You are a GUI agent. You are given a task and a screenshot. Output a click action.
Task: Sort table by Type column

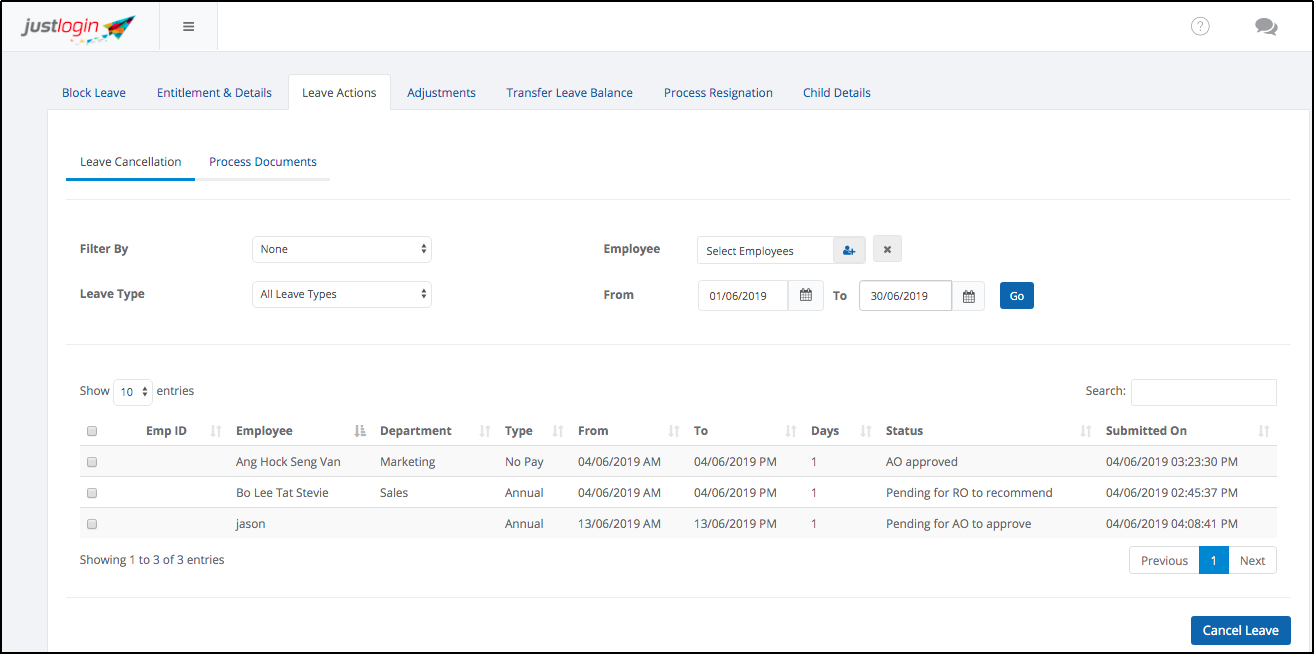[558, 431]
